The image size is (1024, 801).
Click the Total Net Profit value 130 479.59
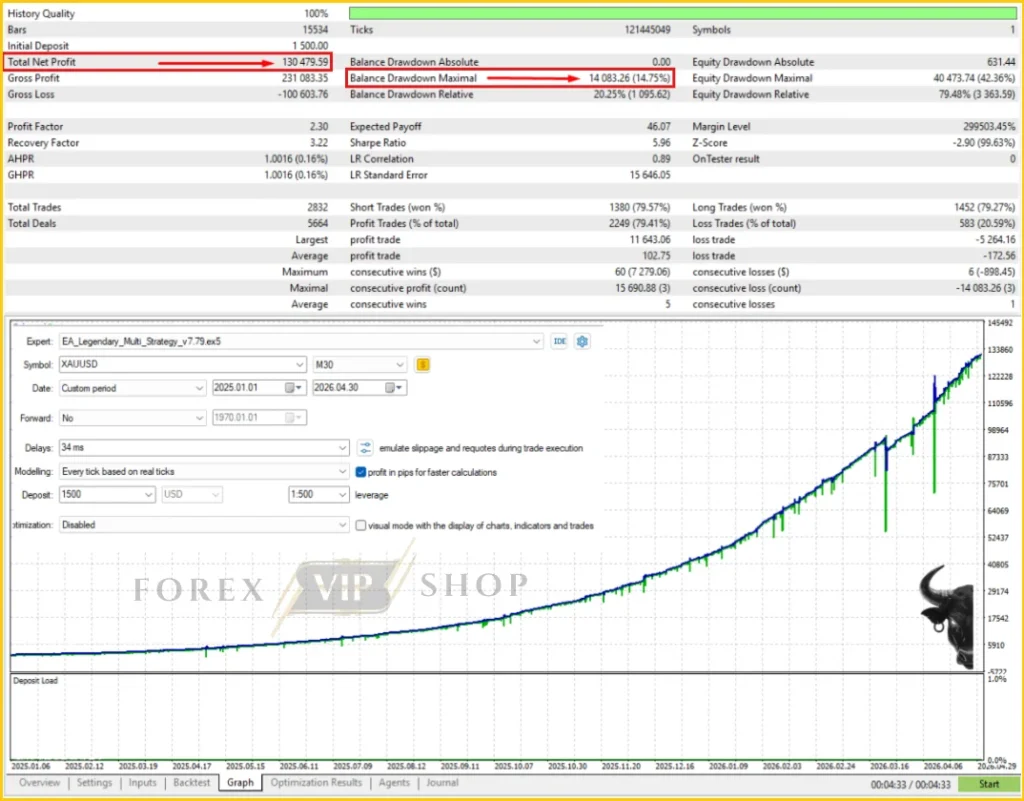(306, 62)
